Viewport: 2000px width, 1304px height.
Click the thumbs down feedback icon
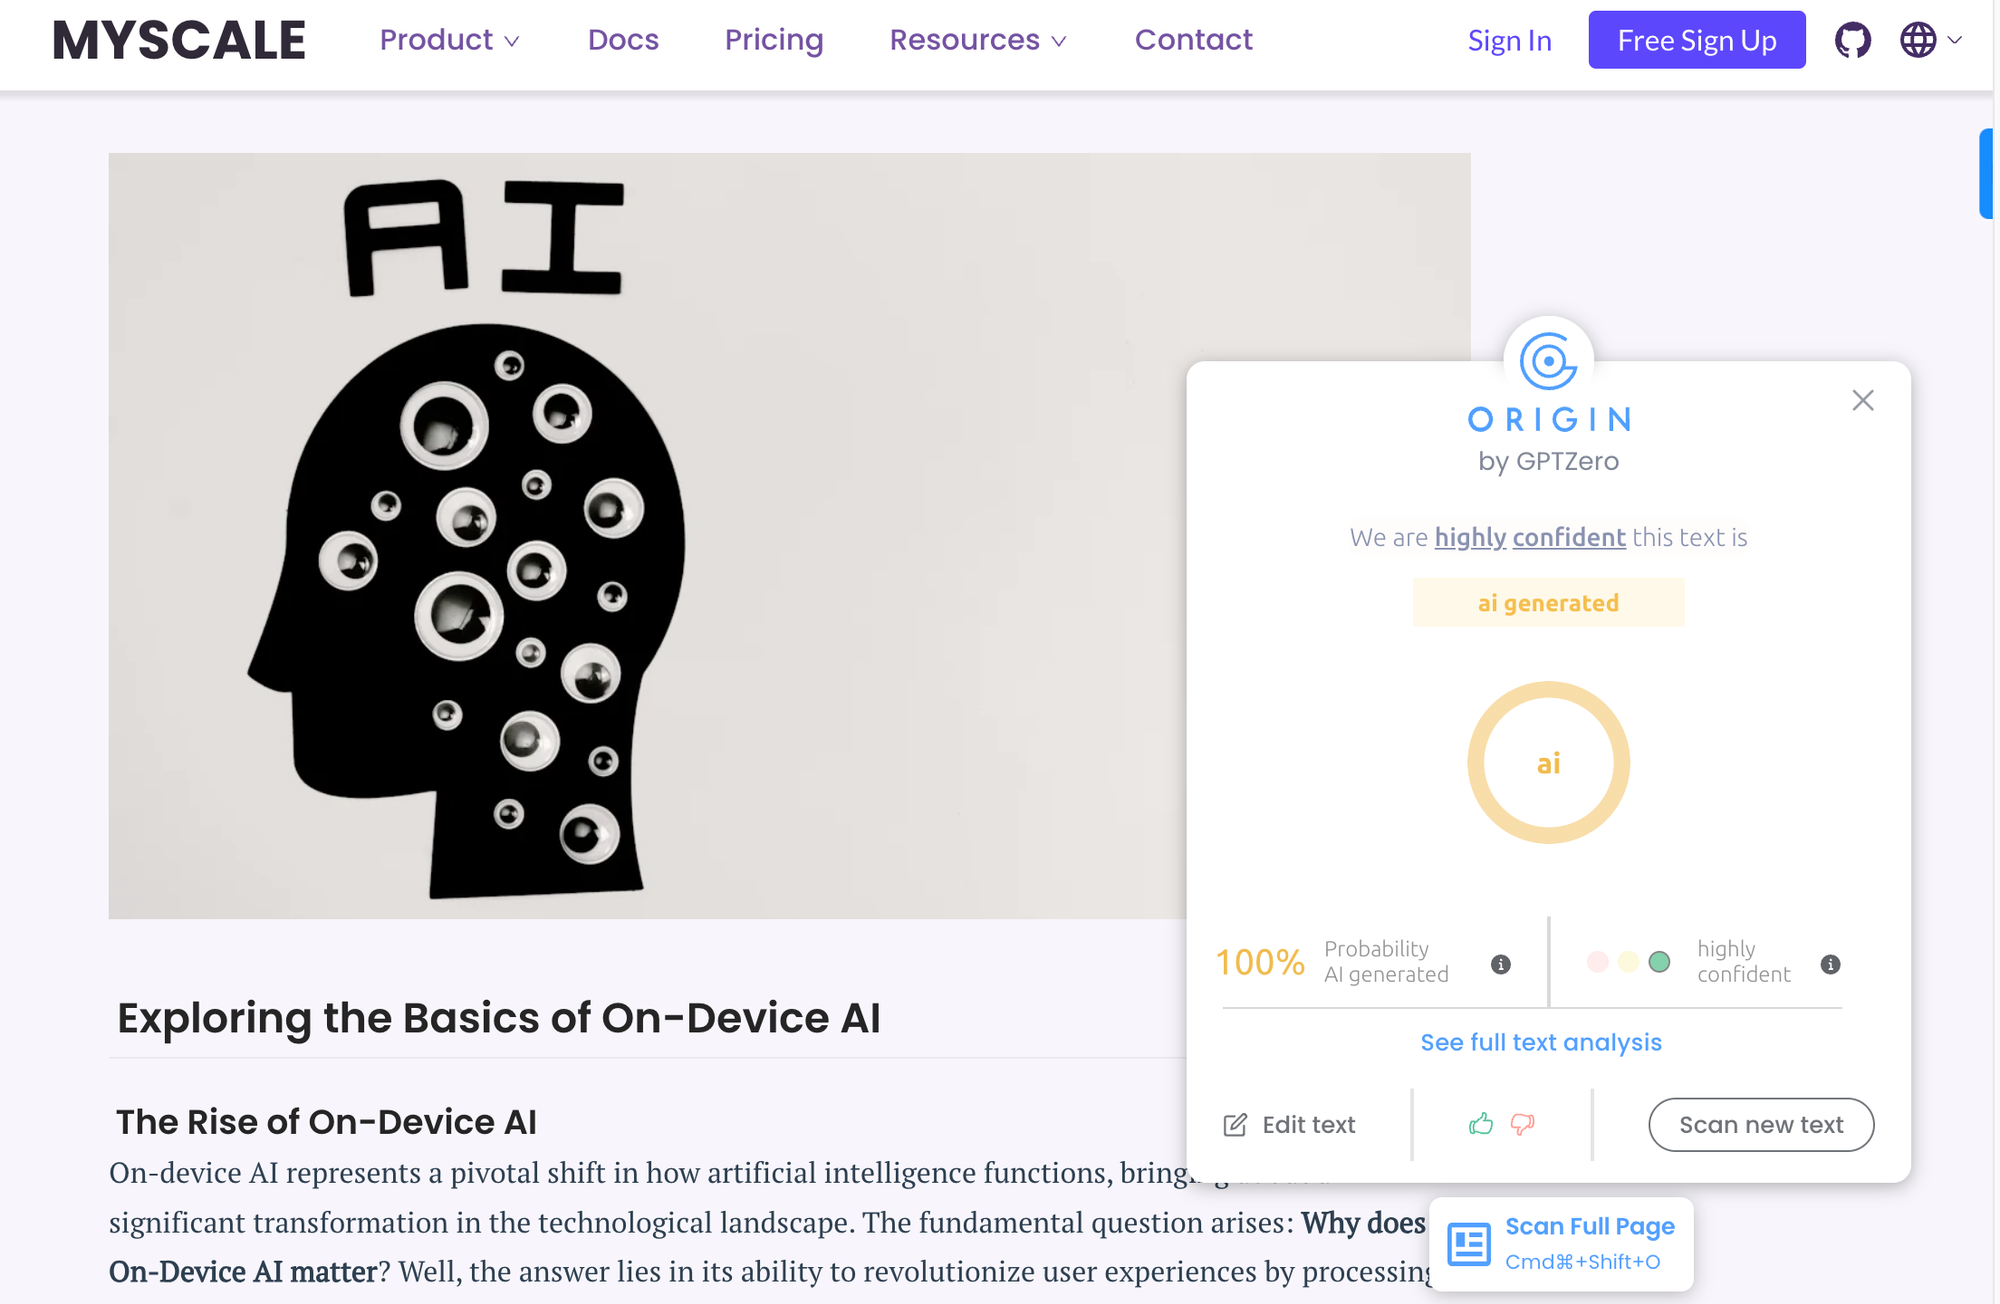(1522, 1124)
